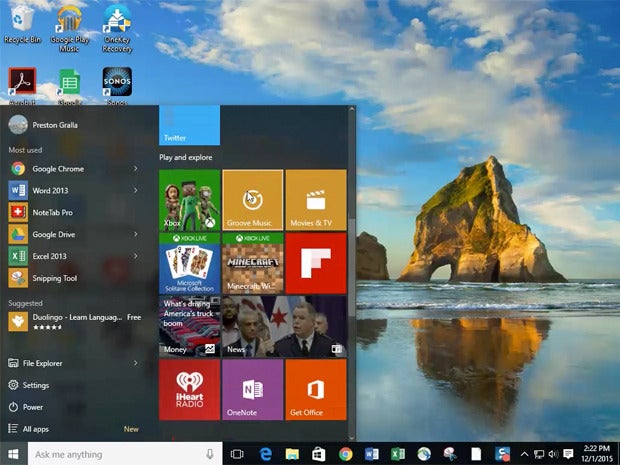Expand Word 2013 jump list arrow
The image size is (620, 465).
136,191
